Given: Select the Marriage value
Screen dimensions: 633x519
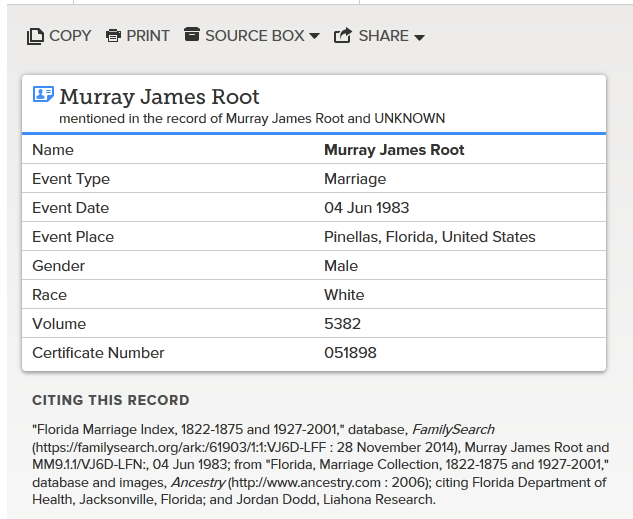Looking at the screenshot, I should point(355,179).
